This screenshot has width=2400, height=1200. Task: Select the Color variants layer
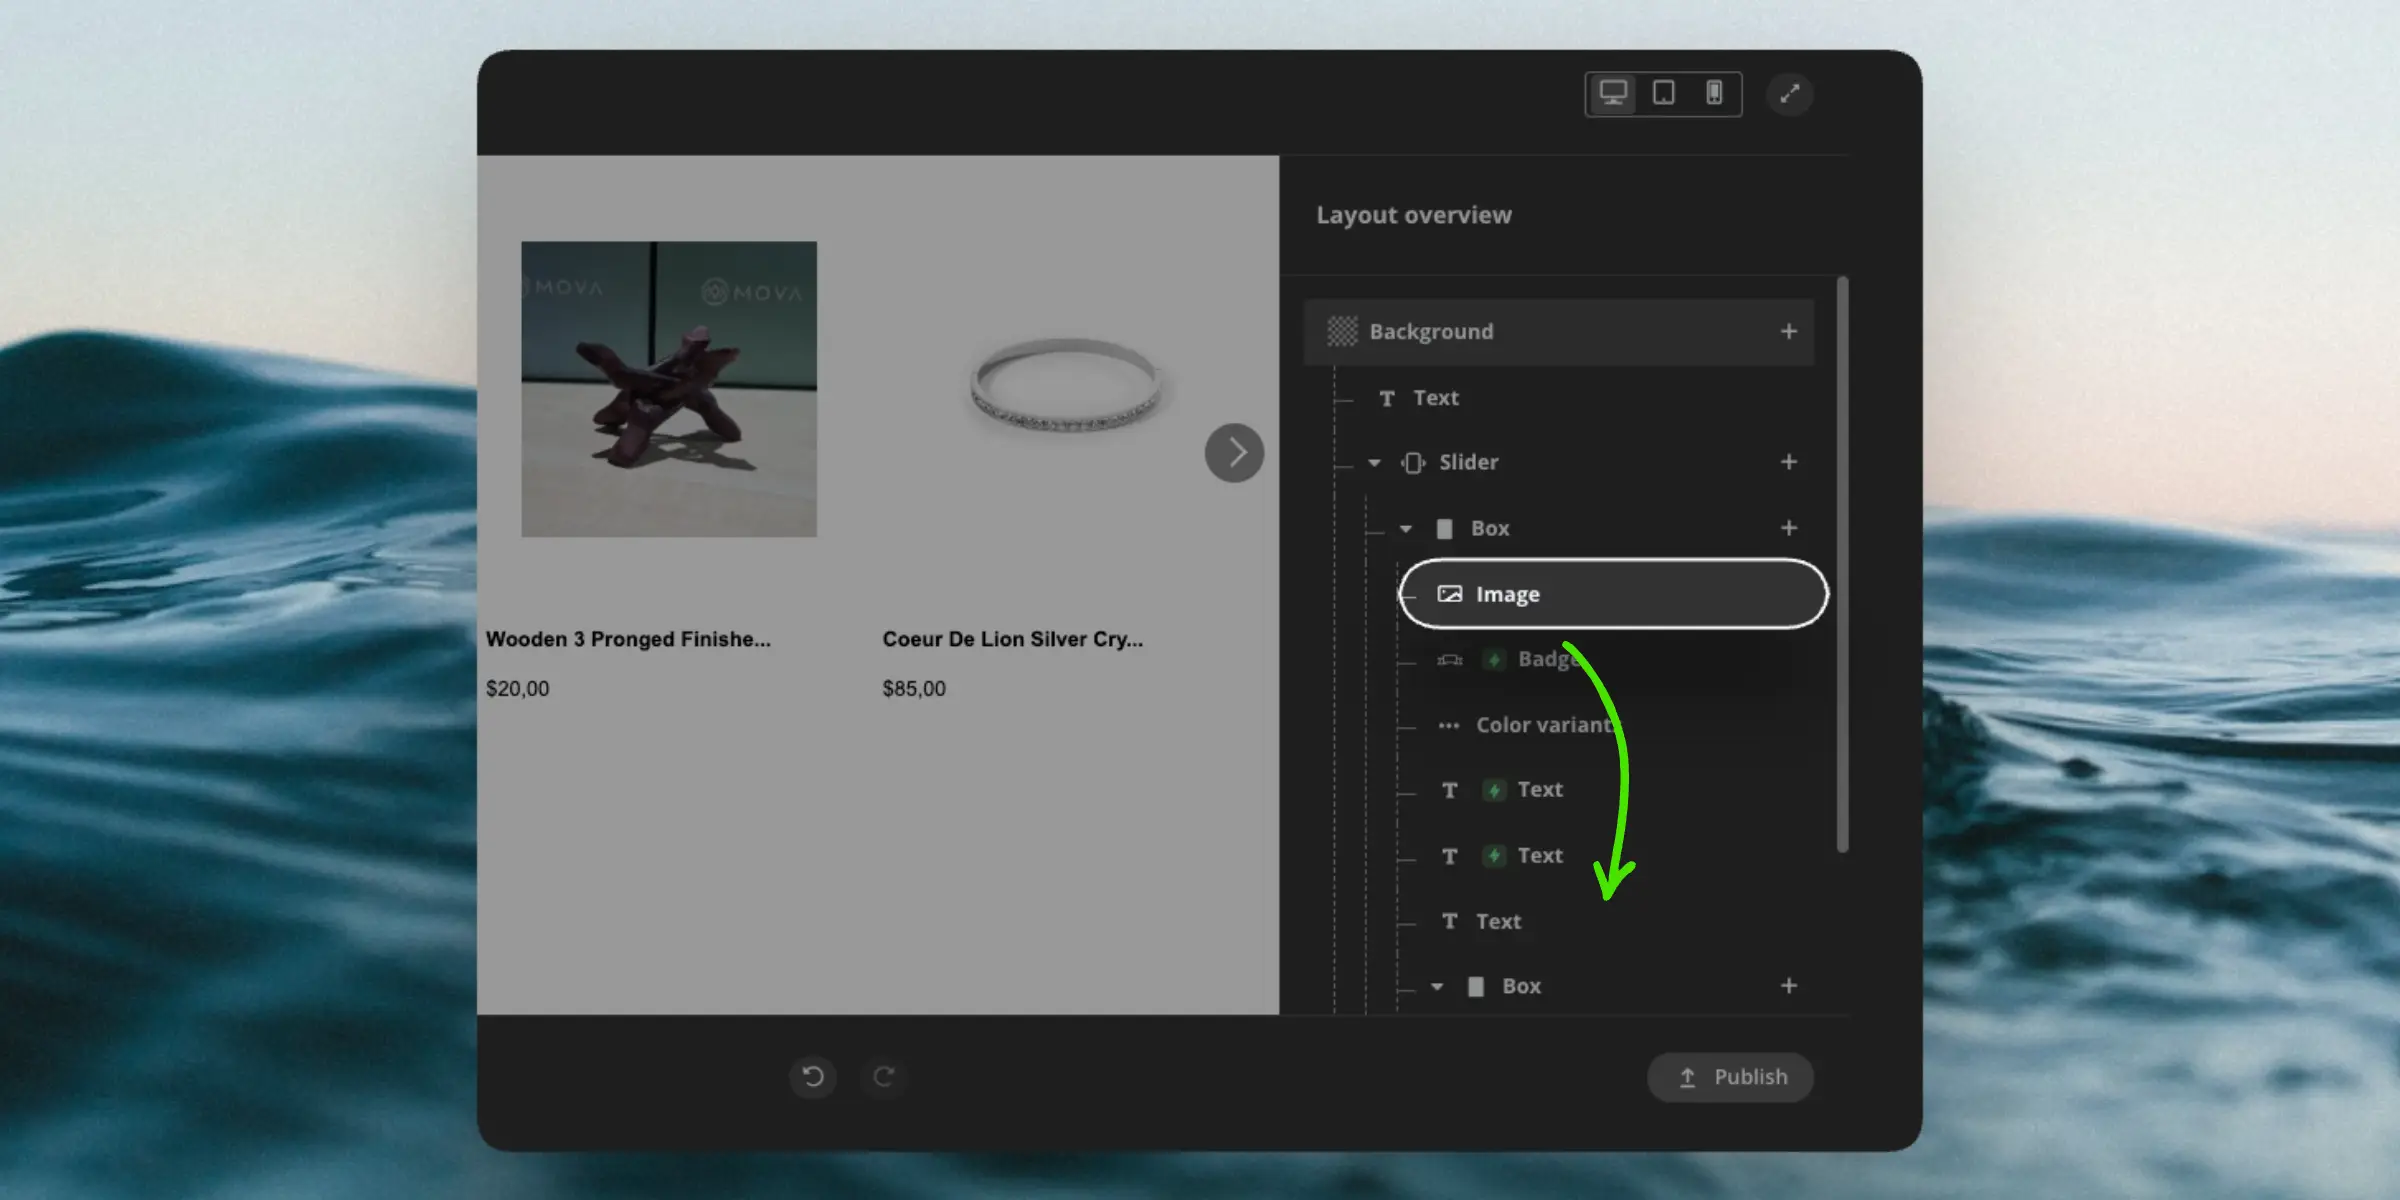point(1545,725)
